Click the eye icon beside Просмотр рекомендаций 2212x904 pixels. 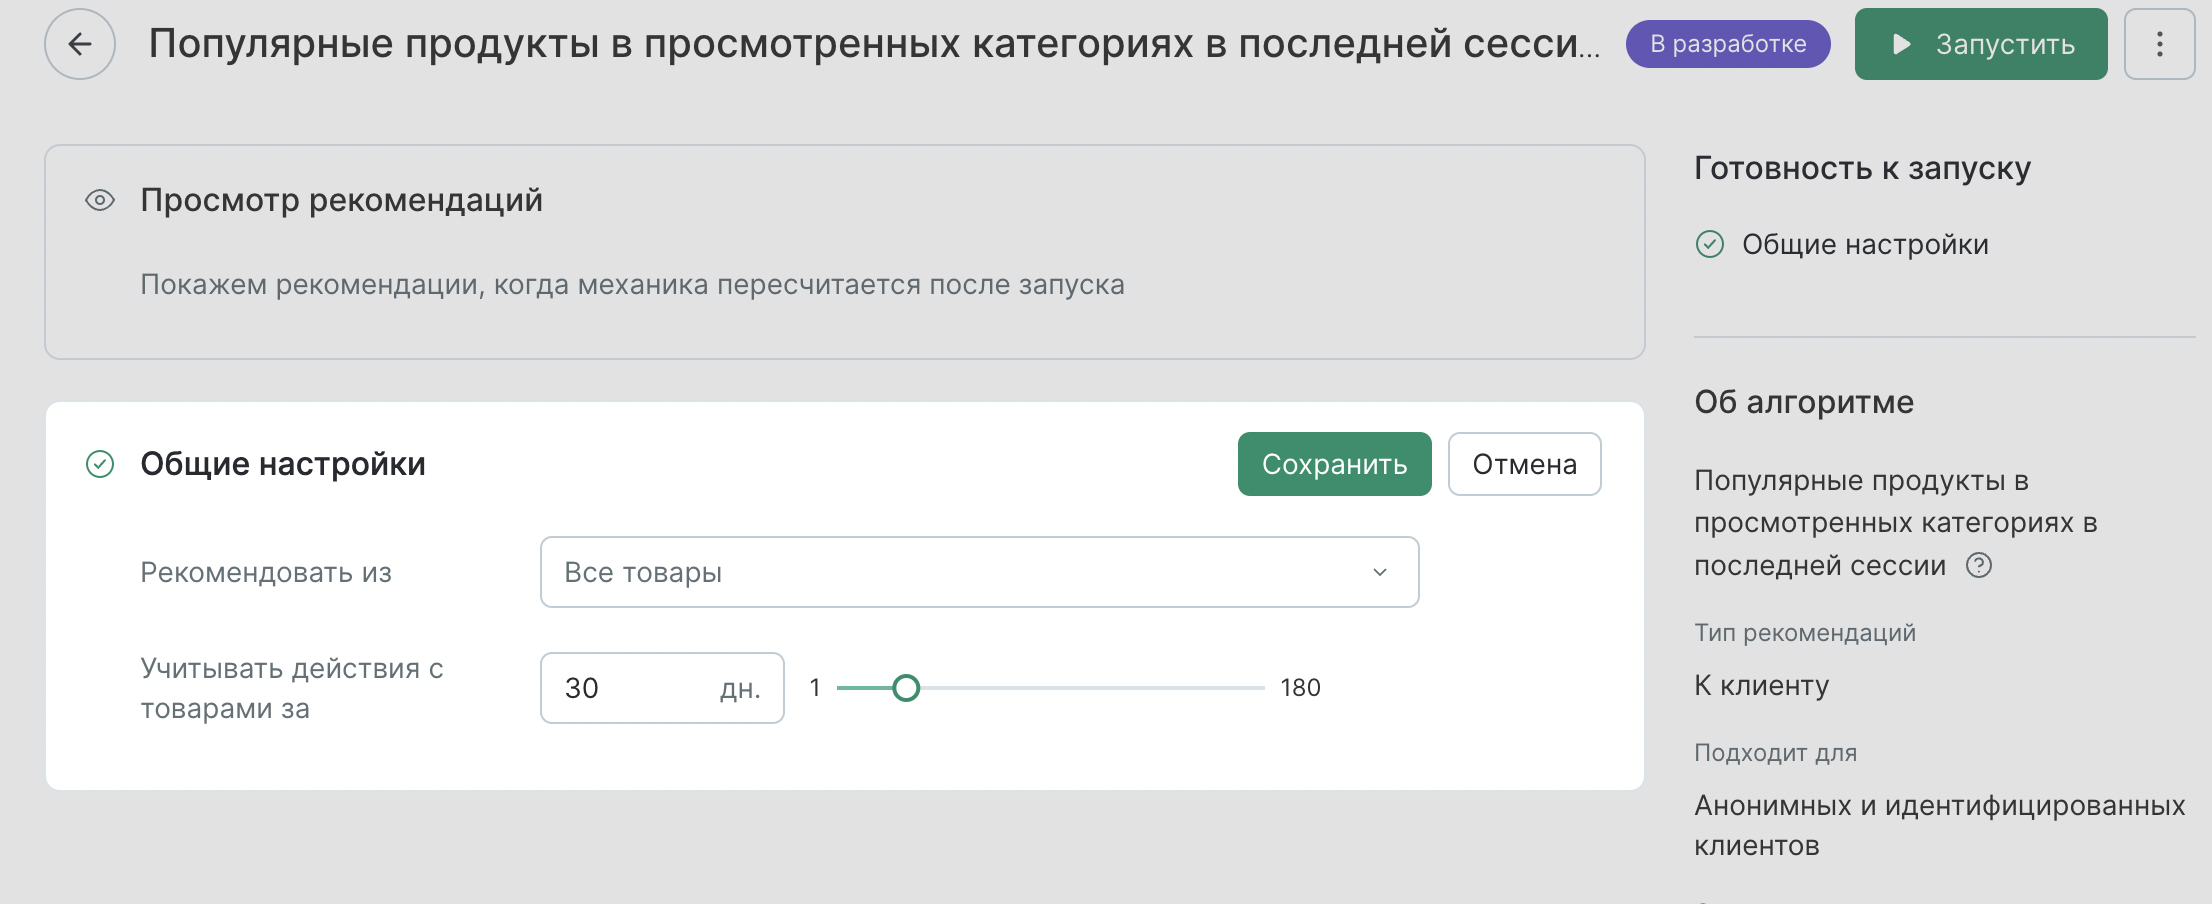100,200
